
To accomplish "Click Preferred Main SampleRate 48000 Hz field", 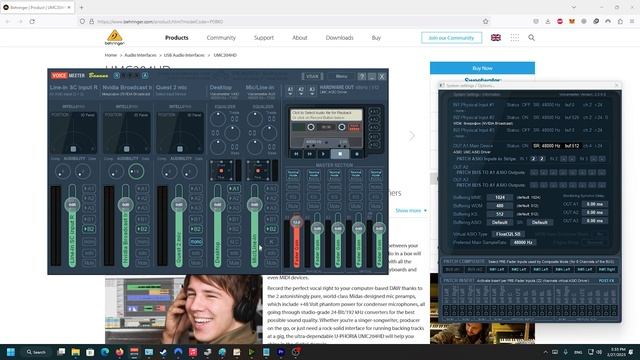I will click(x=523, y=242).
